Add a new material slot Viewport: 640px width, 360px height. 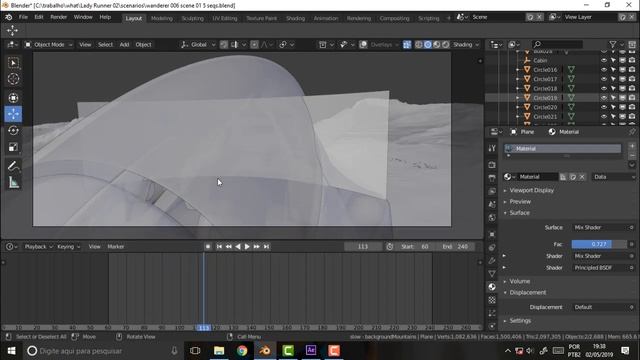632,146
